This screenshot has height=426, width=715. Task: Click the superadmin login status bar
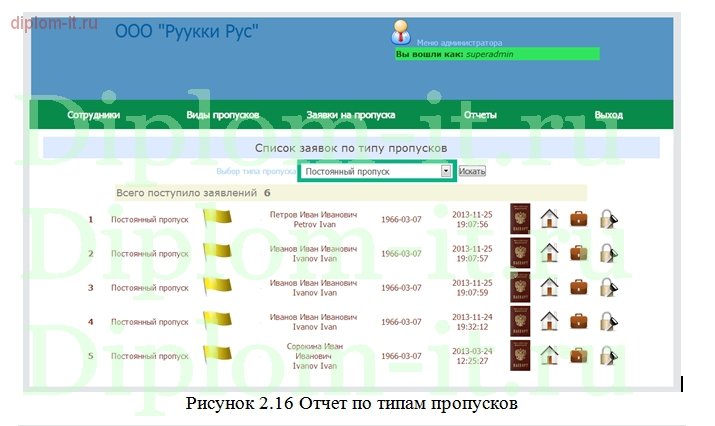(497, 54)
